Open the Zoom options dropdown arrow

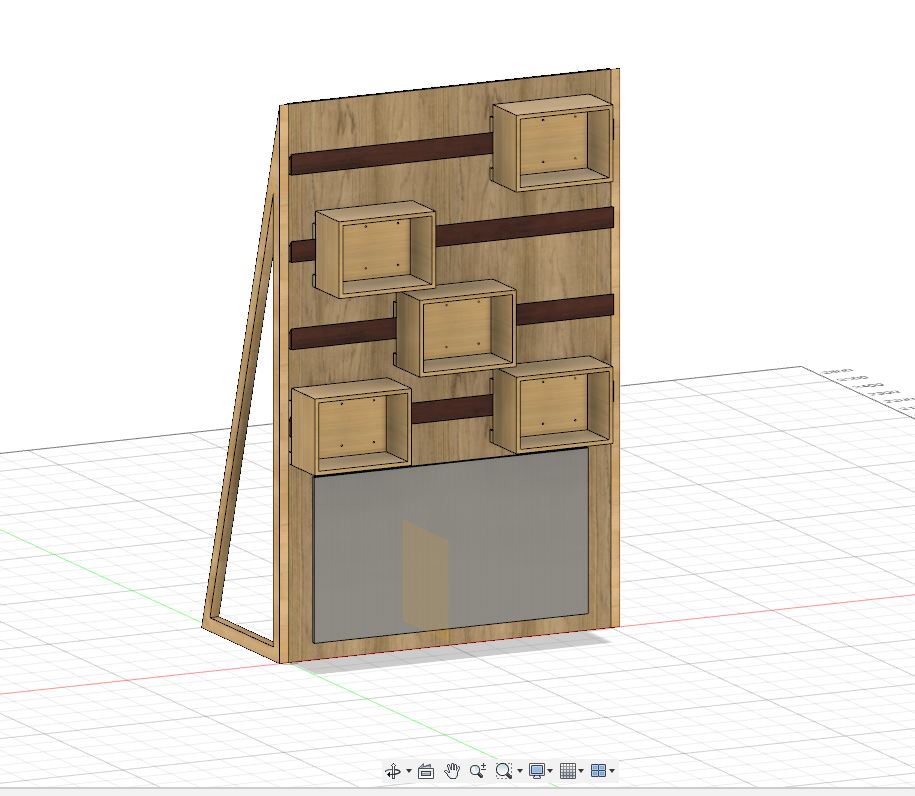click(519, 771)
